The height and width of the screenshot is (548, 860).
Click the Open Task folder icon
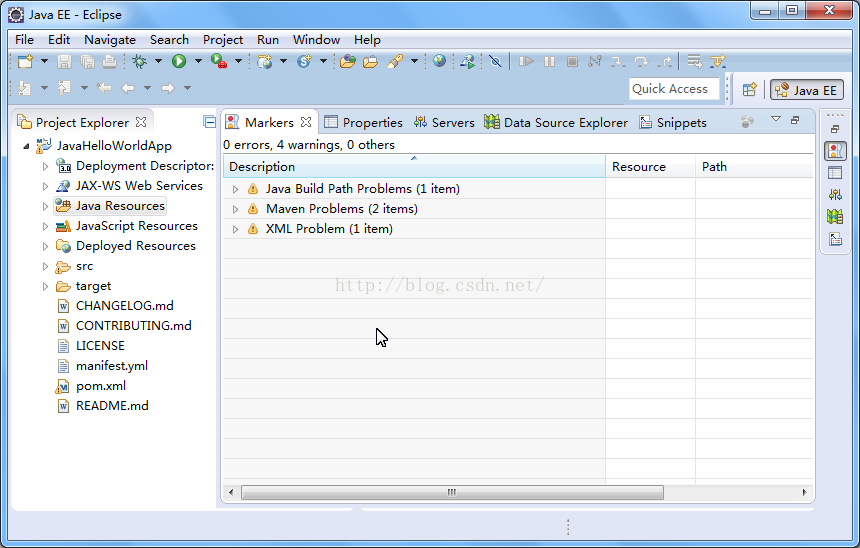[370, 61]
